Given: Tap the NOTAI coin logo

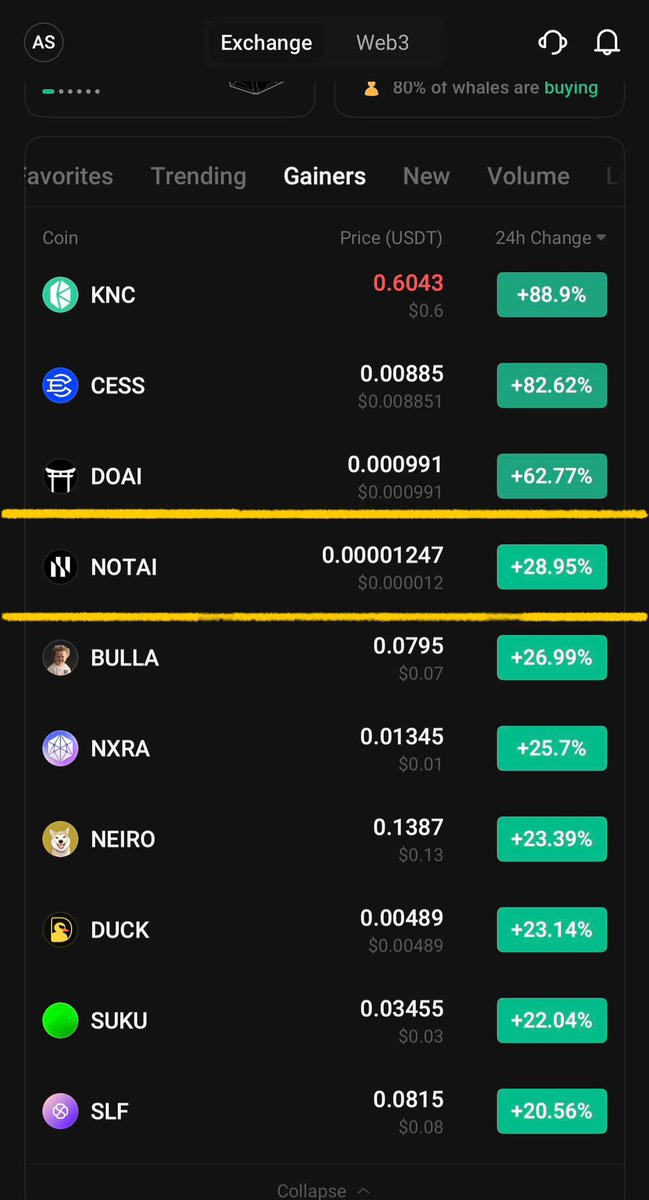Looking at the screenshot, I should coord(60,567).
